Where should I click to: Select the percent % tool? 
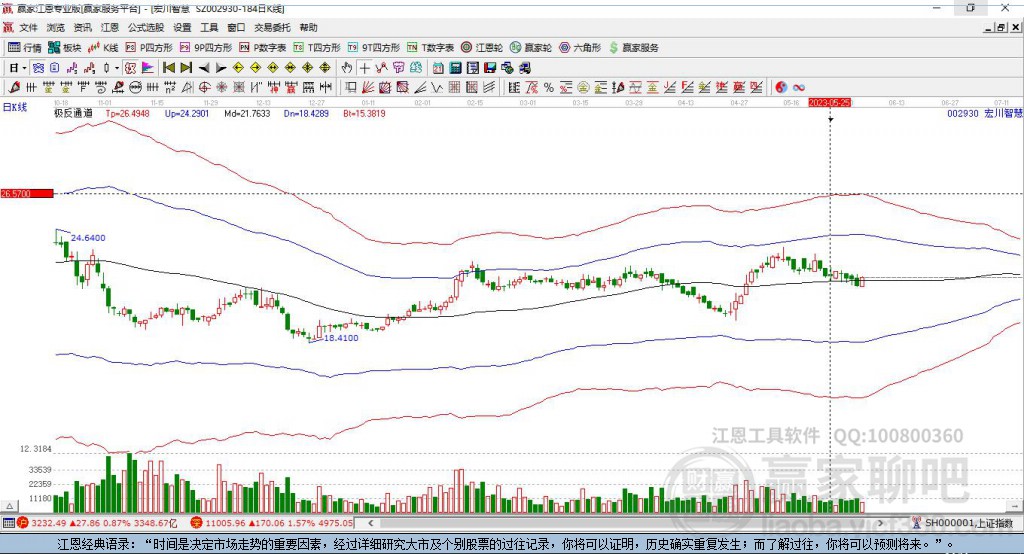tap(549, 88)
